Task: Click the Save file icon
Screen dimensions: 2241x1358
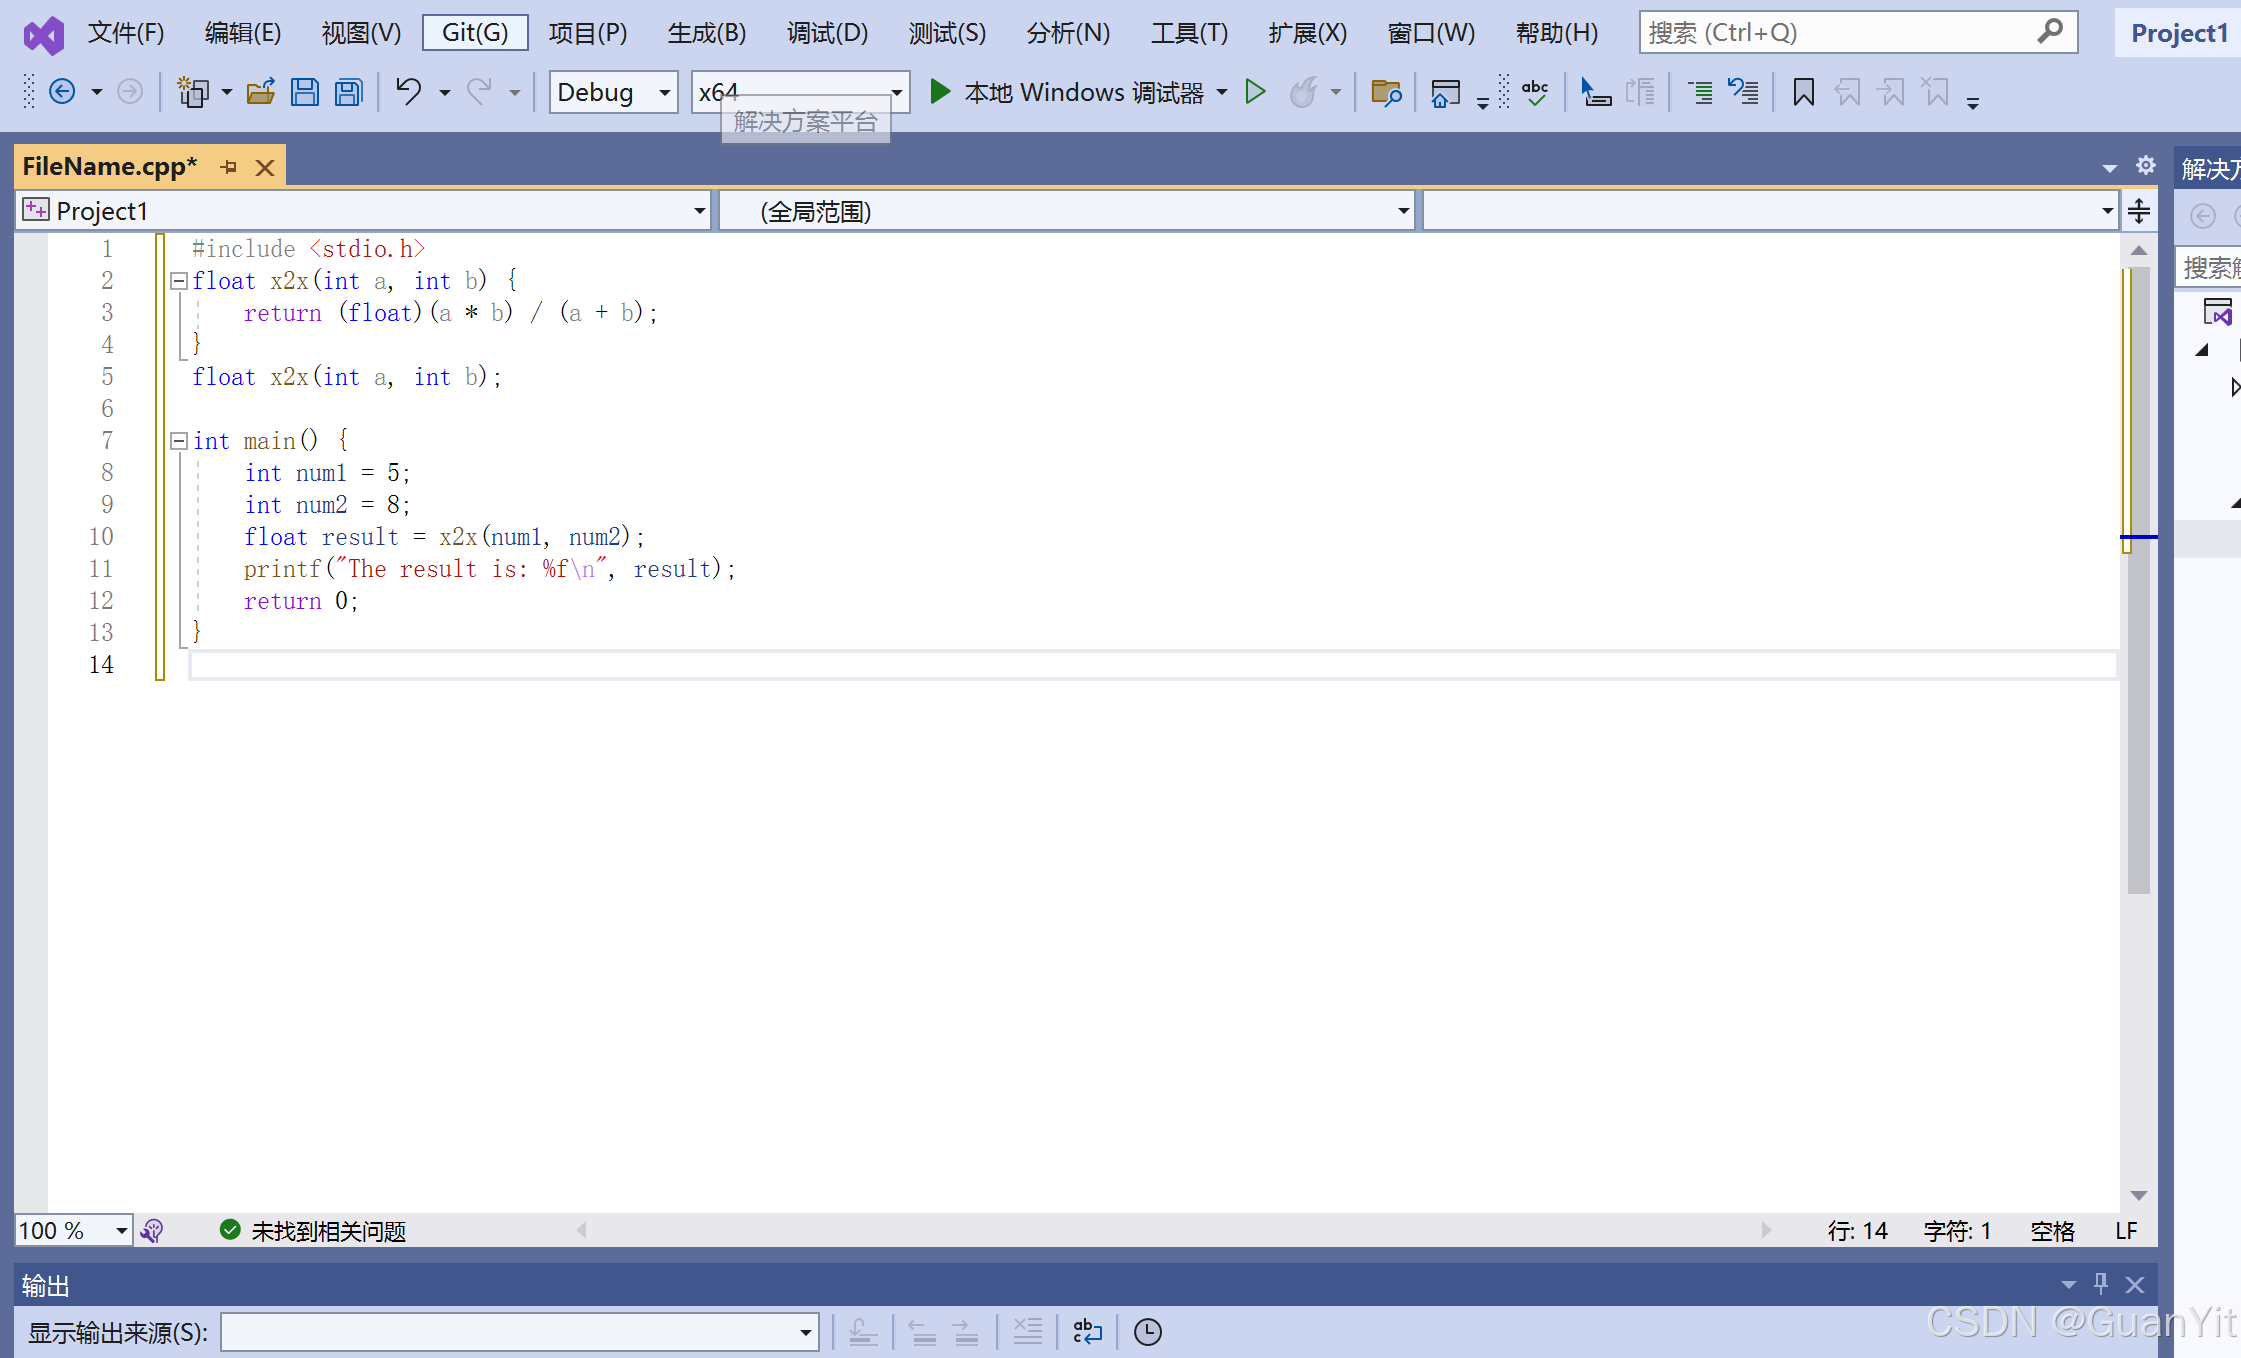Action: 304,93
